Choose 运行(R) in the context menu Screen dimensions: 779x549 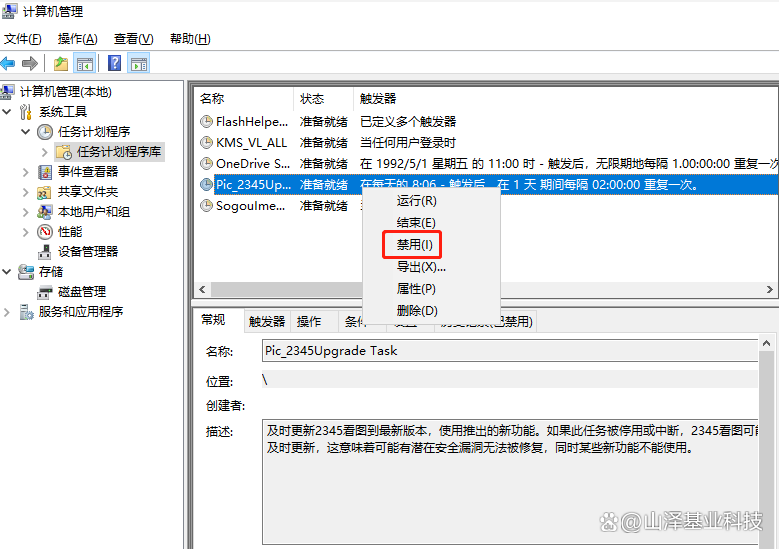coord(416,201)
